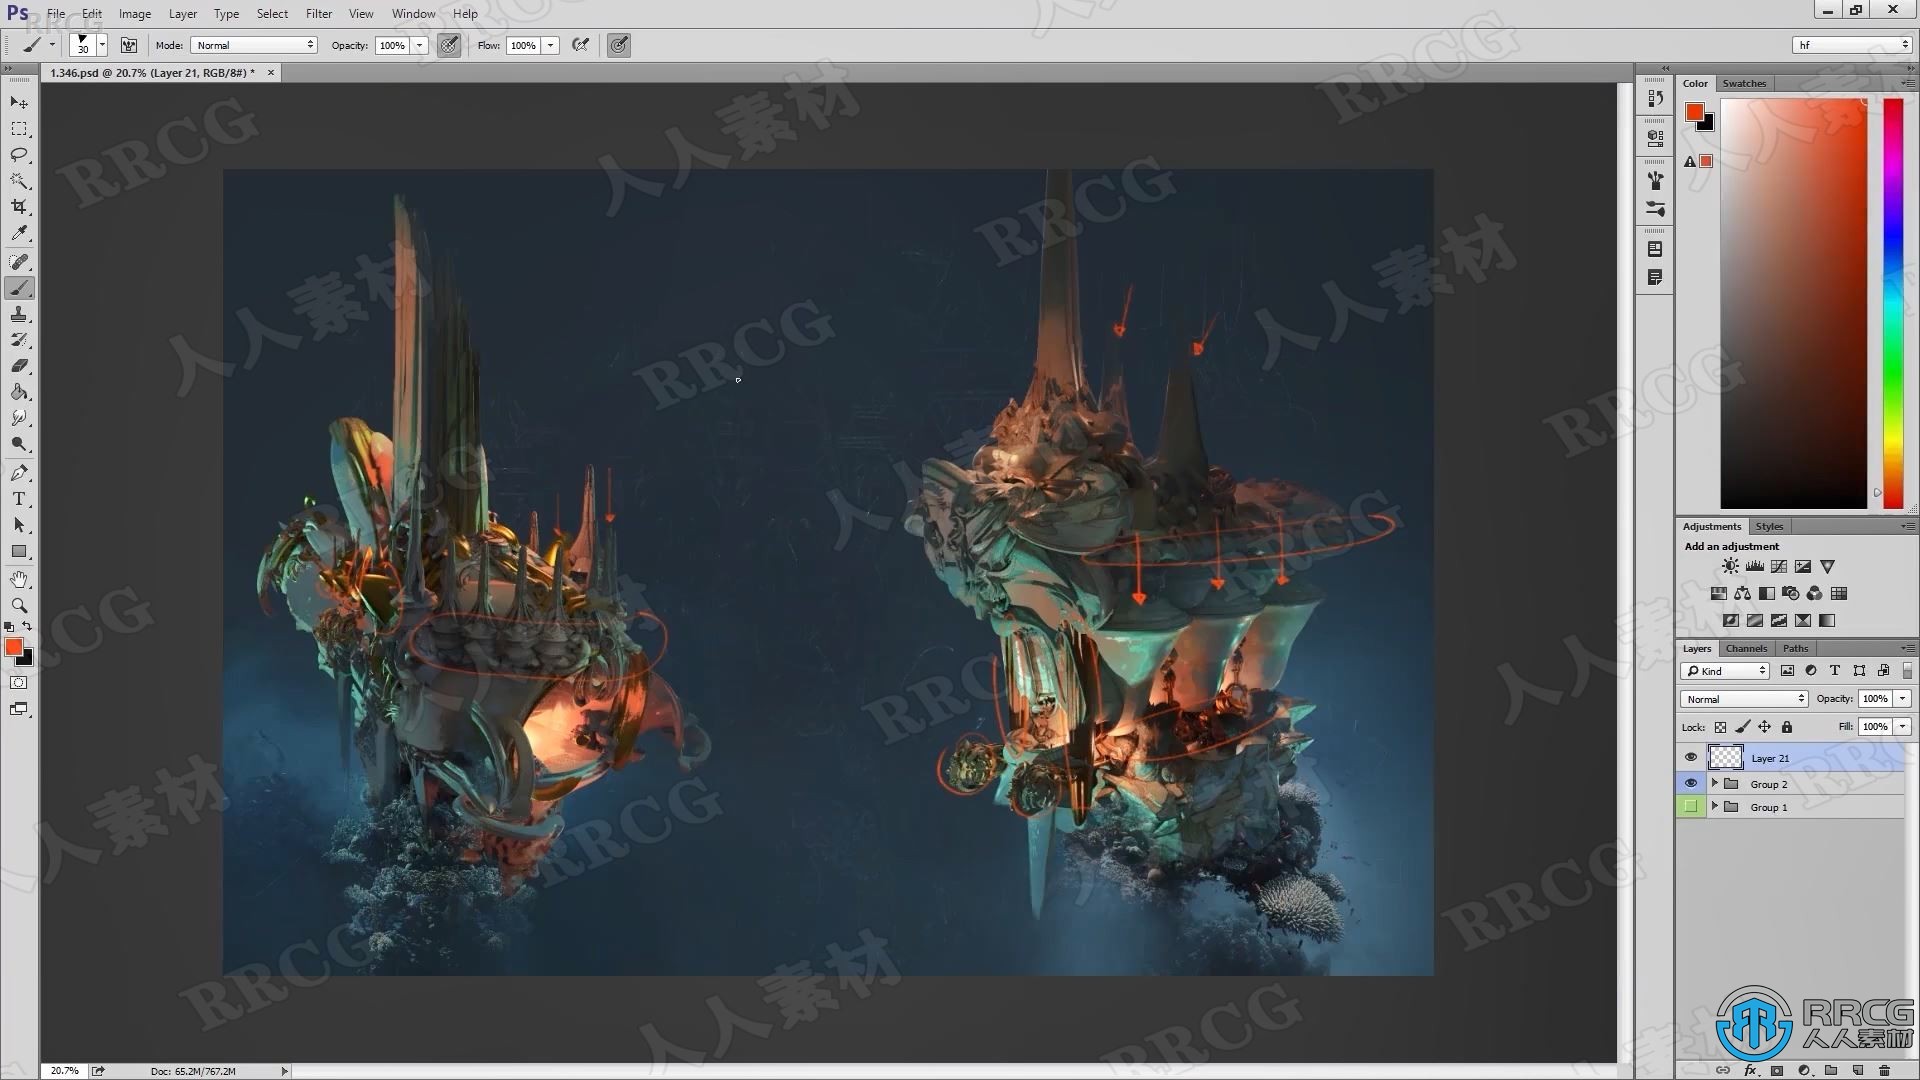
Task: Open the Filter menu
Action: [319, 14]
